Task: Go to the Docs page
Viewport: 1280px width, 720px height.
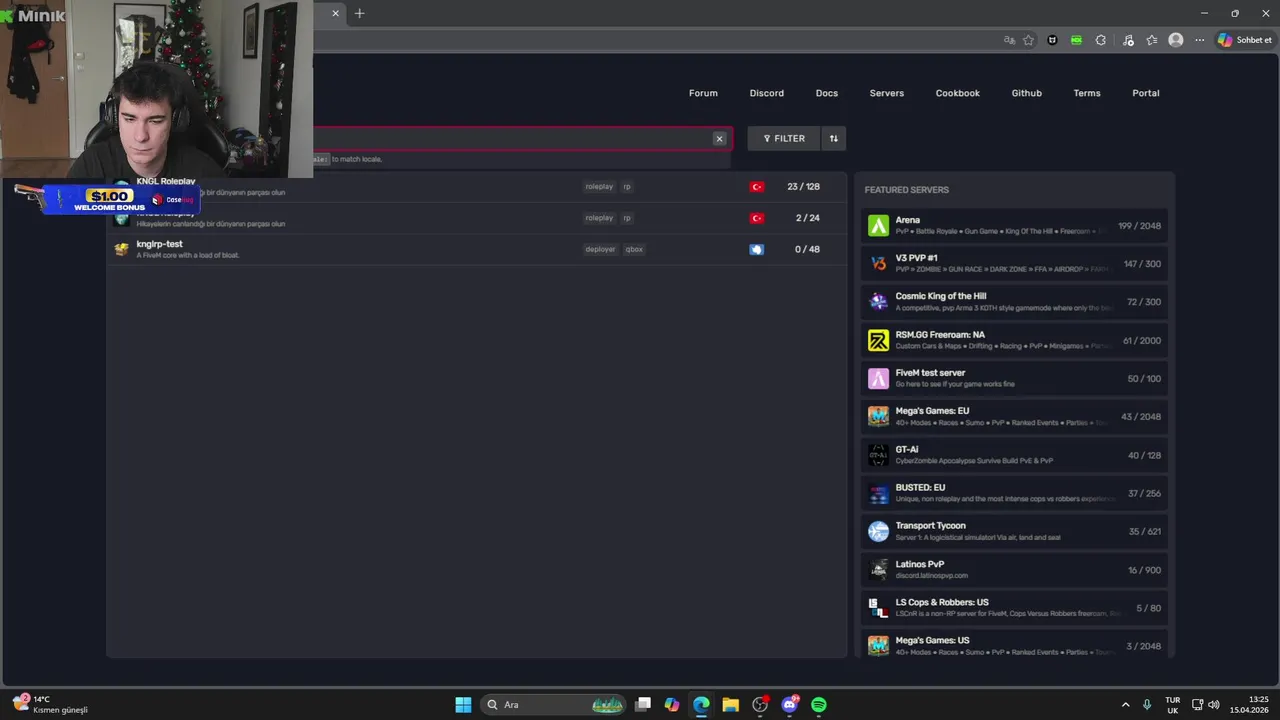Action: [x=827, y=93]
